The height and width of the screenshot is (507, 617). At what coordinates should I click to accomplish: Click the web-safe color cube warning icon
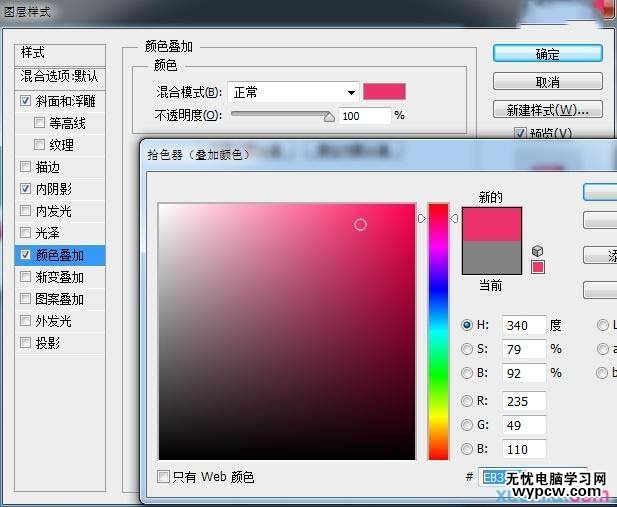tap(537, 251)
